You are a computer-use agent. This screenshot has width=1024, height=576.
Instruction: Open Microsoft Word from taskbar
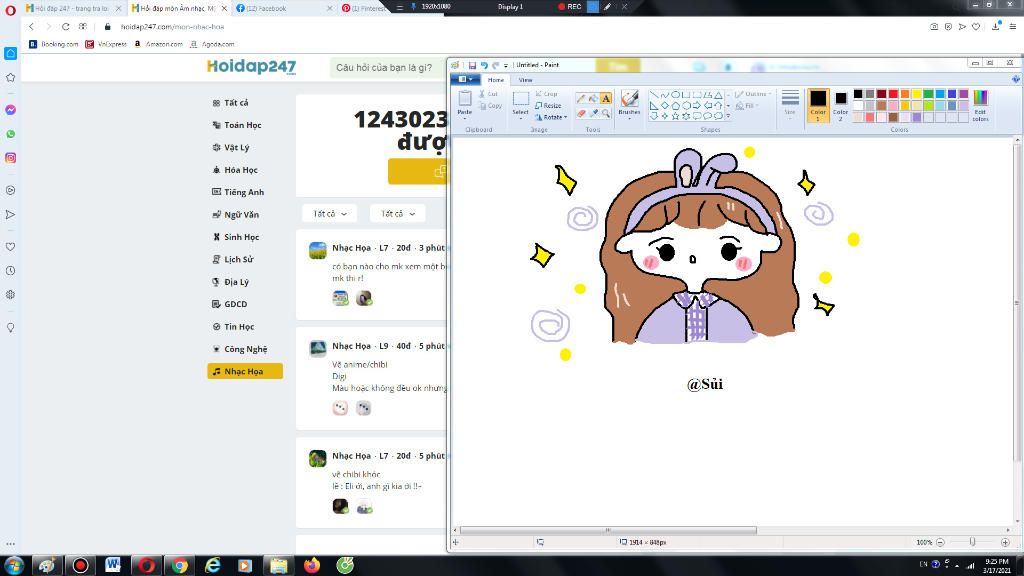[113, 565]
